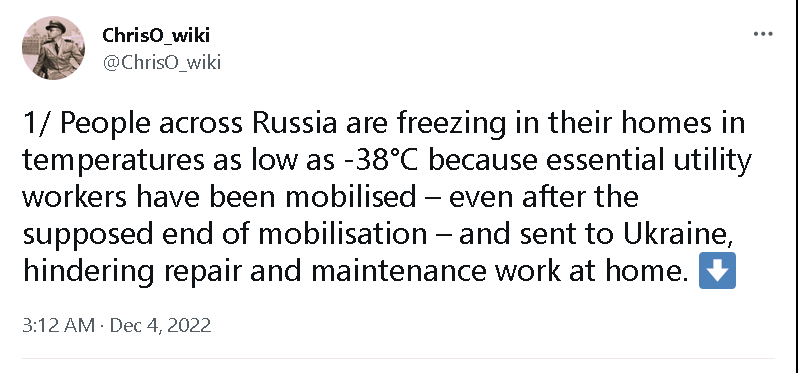Click the -38°C temperature text
Screen dimensions: 798x373
(x=379, y=161)
